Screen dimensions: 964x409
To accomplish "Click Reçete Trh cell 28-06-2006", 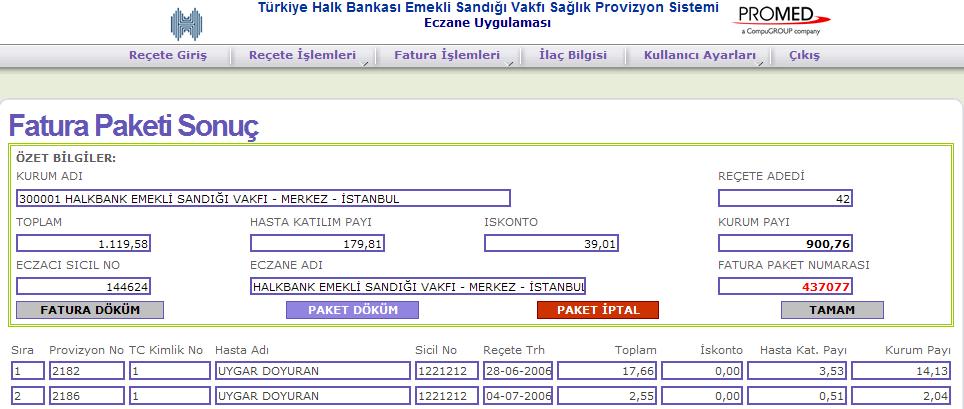I will tap(518, 371).
